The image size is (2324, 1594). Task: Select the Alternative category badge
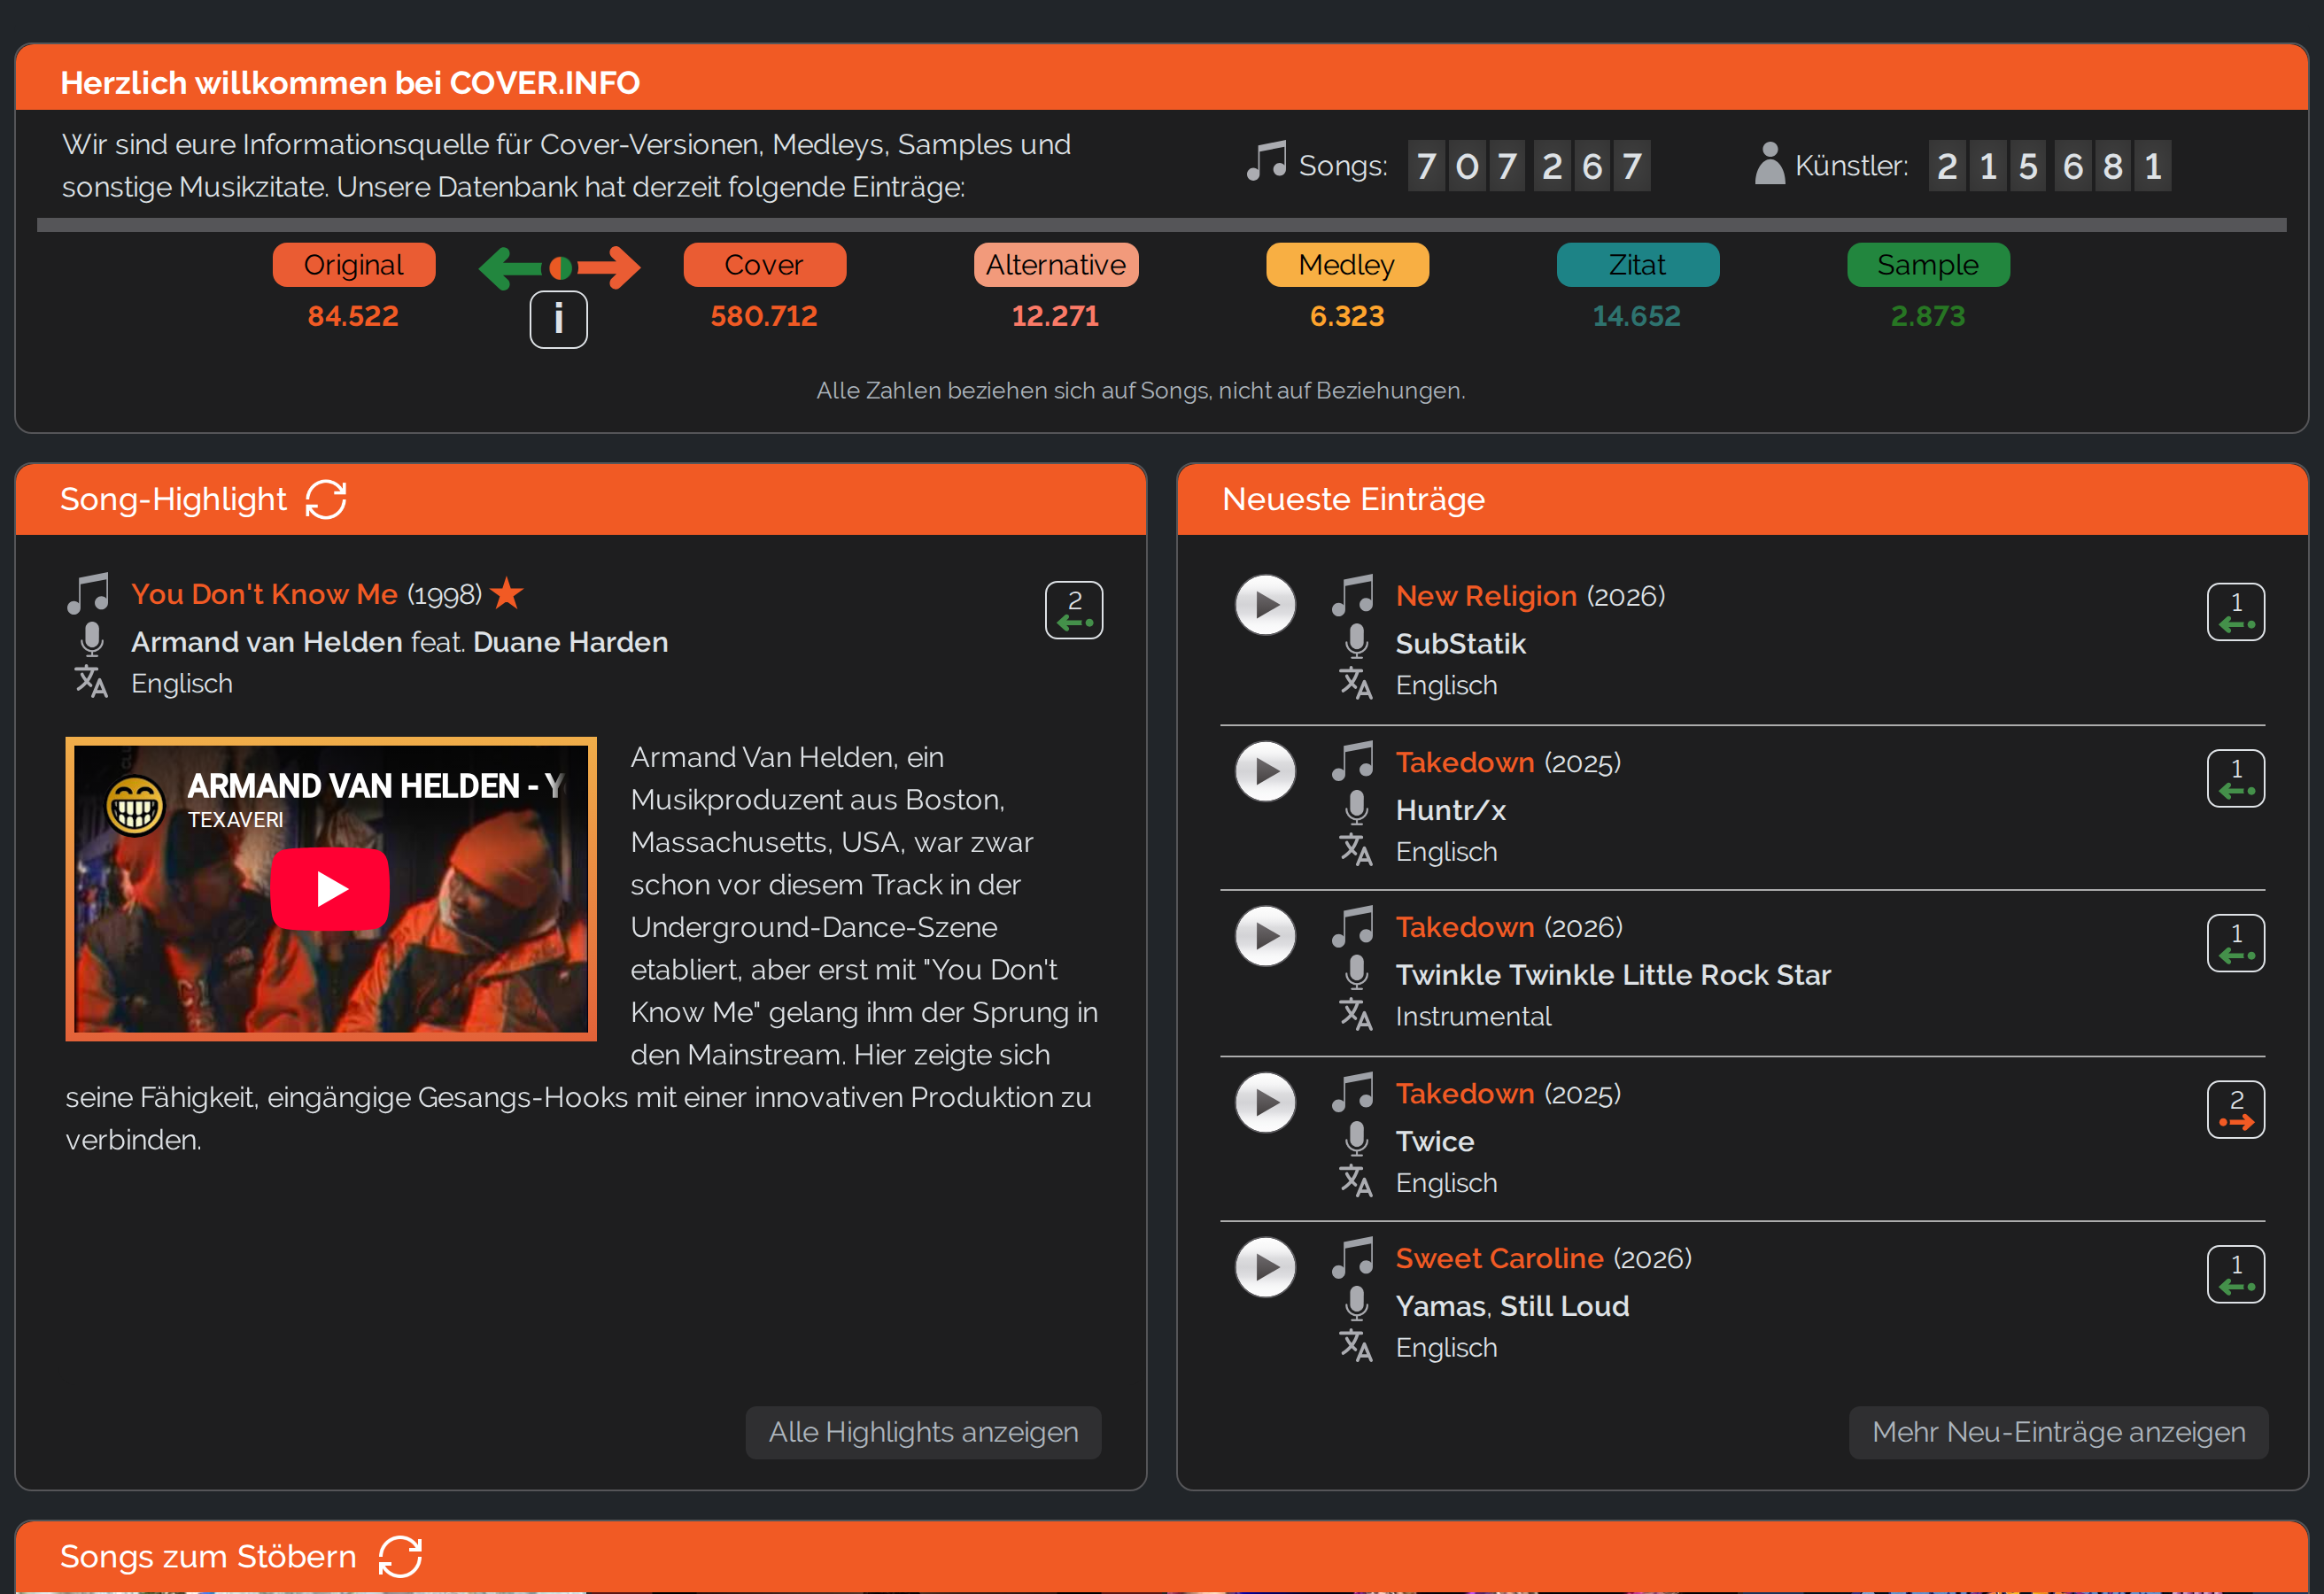(1056, 265)
